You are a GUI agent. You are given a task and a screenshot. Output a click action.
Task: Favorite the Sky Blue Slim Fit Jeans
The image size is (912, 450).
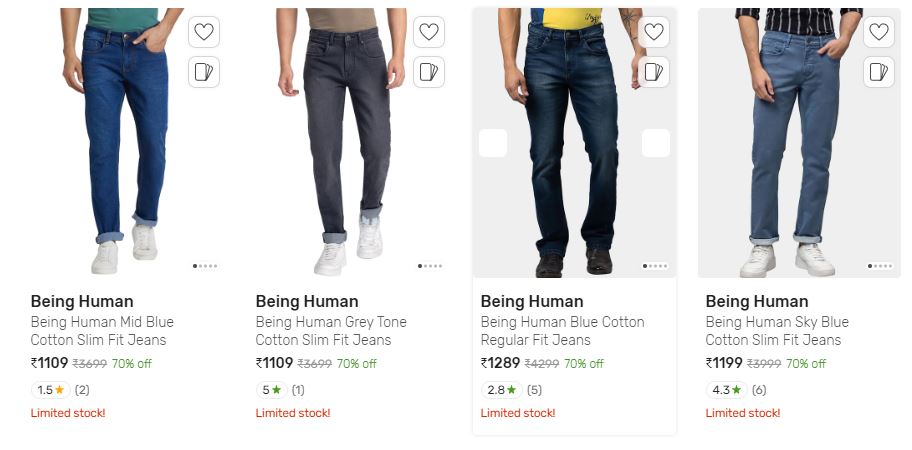tap(879, 31)
